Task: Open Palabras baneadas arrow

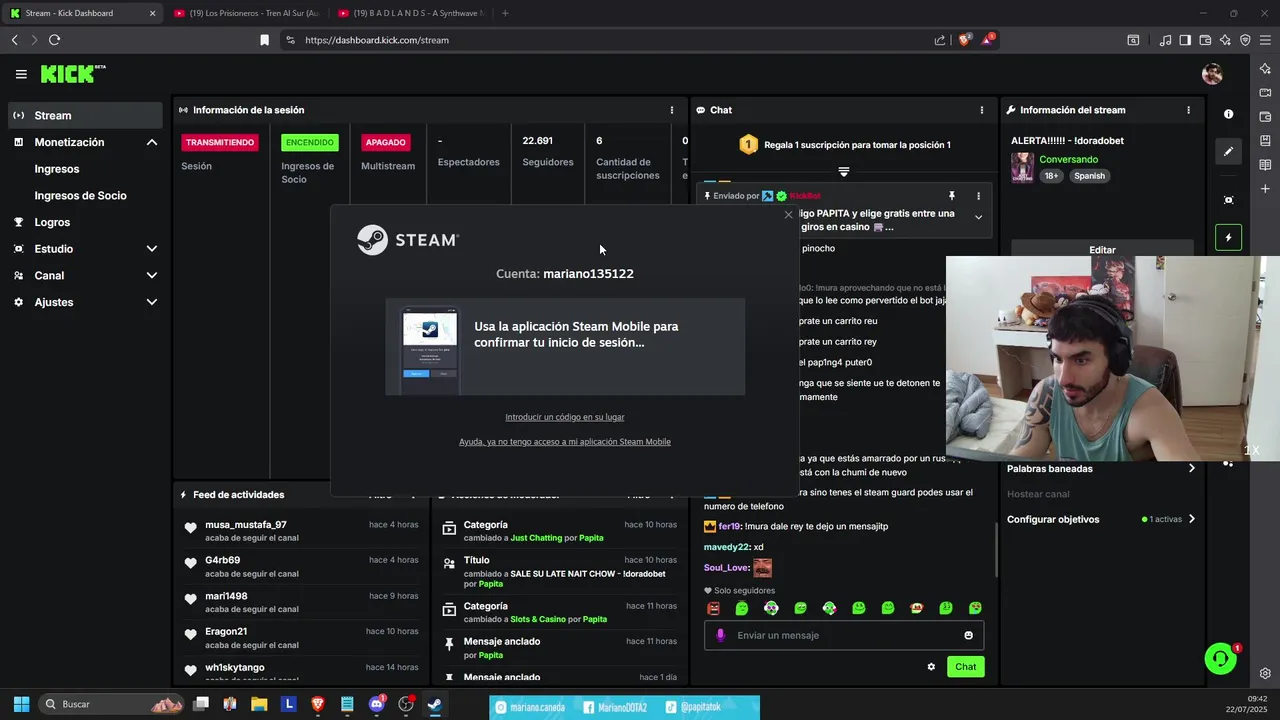Action: pyautogui.click(x=1191, y=469)
